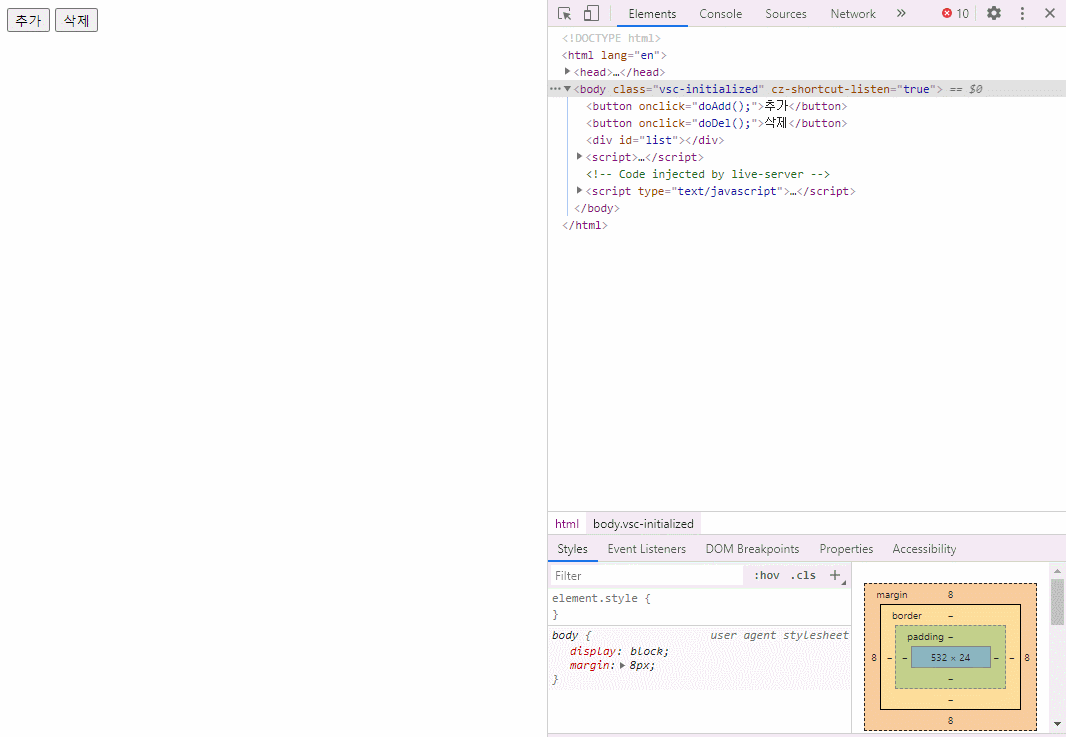Open the DevTools three-dot menu

1022,14
